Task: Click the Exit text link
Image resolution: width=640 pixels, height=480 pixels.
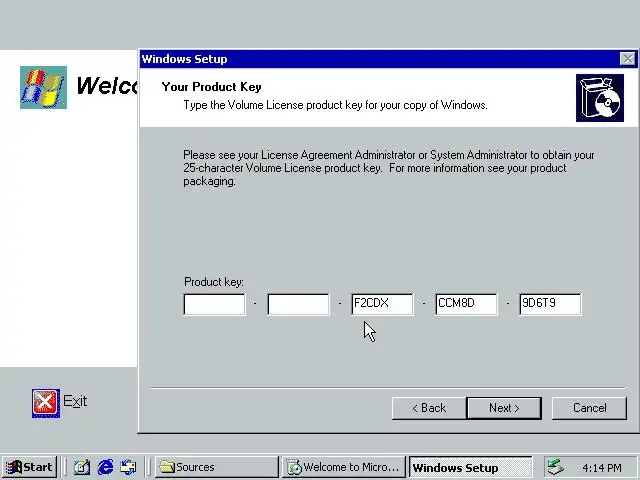Action: coord(75,401)
